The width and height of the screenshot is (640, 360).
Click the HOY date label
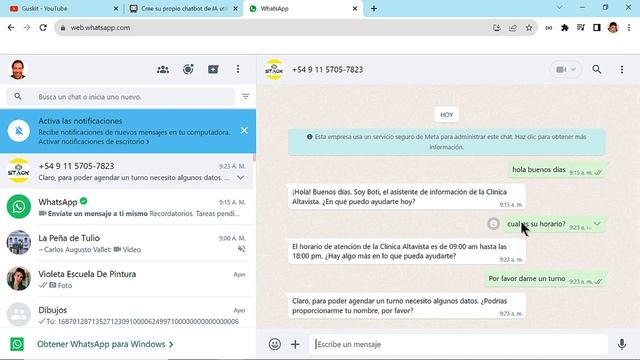coord(447,115)
